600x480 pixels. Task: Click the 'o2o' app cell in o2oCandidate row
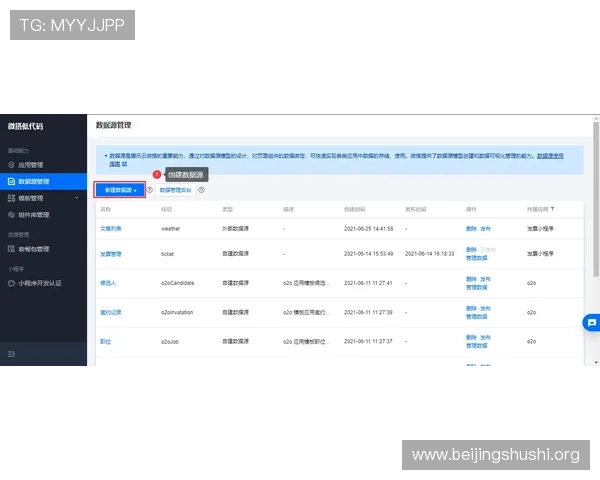coord(531,283)
